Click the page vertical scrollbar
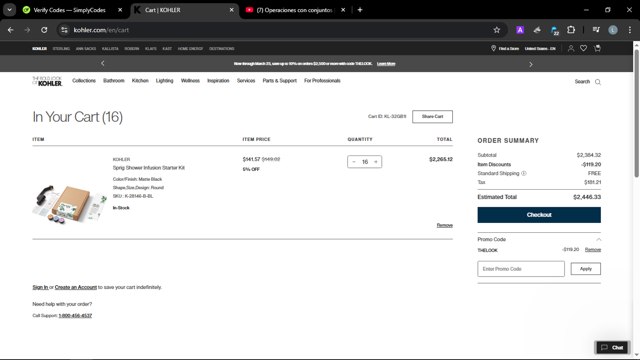Screen dimensions: 640x360 (636, 113)
